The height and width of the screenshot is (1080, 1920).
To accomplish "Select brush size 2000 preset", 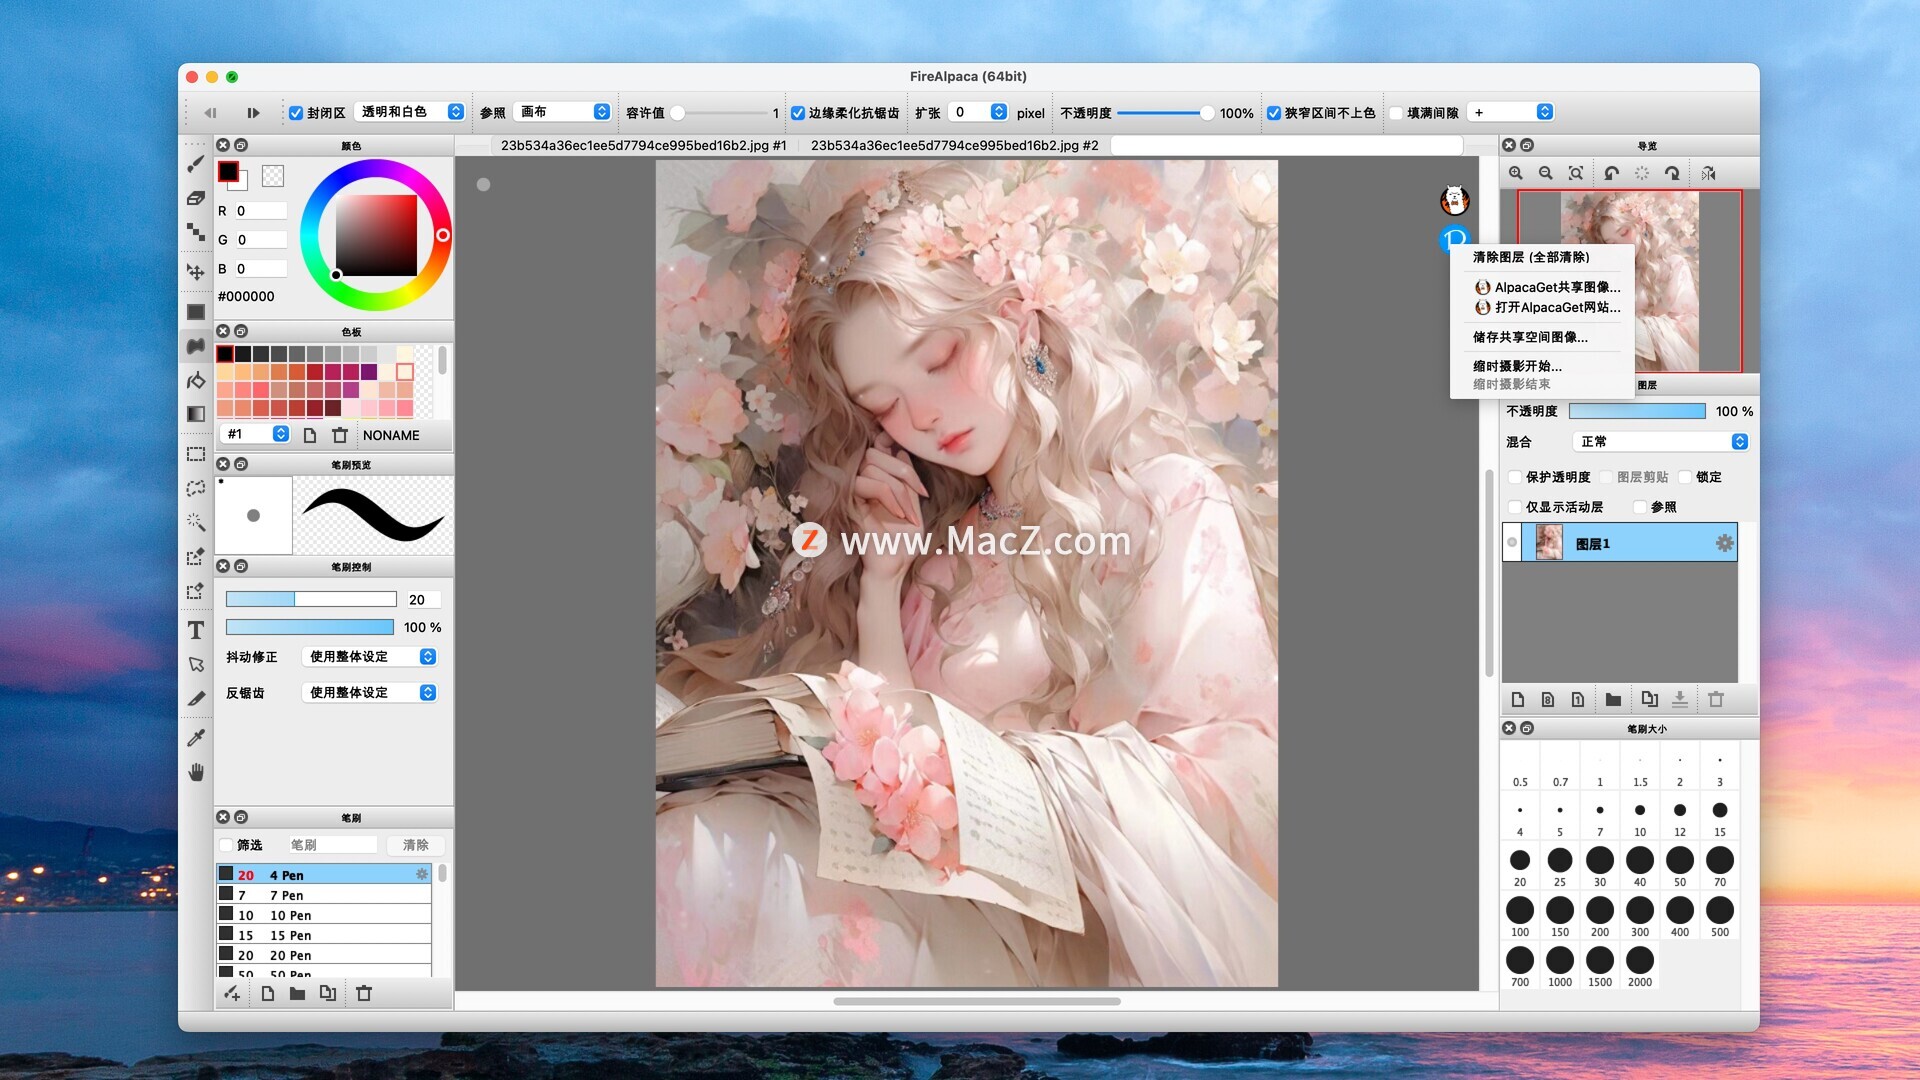I will pyautogui.click(x=1640, y=965).
